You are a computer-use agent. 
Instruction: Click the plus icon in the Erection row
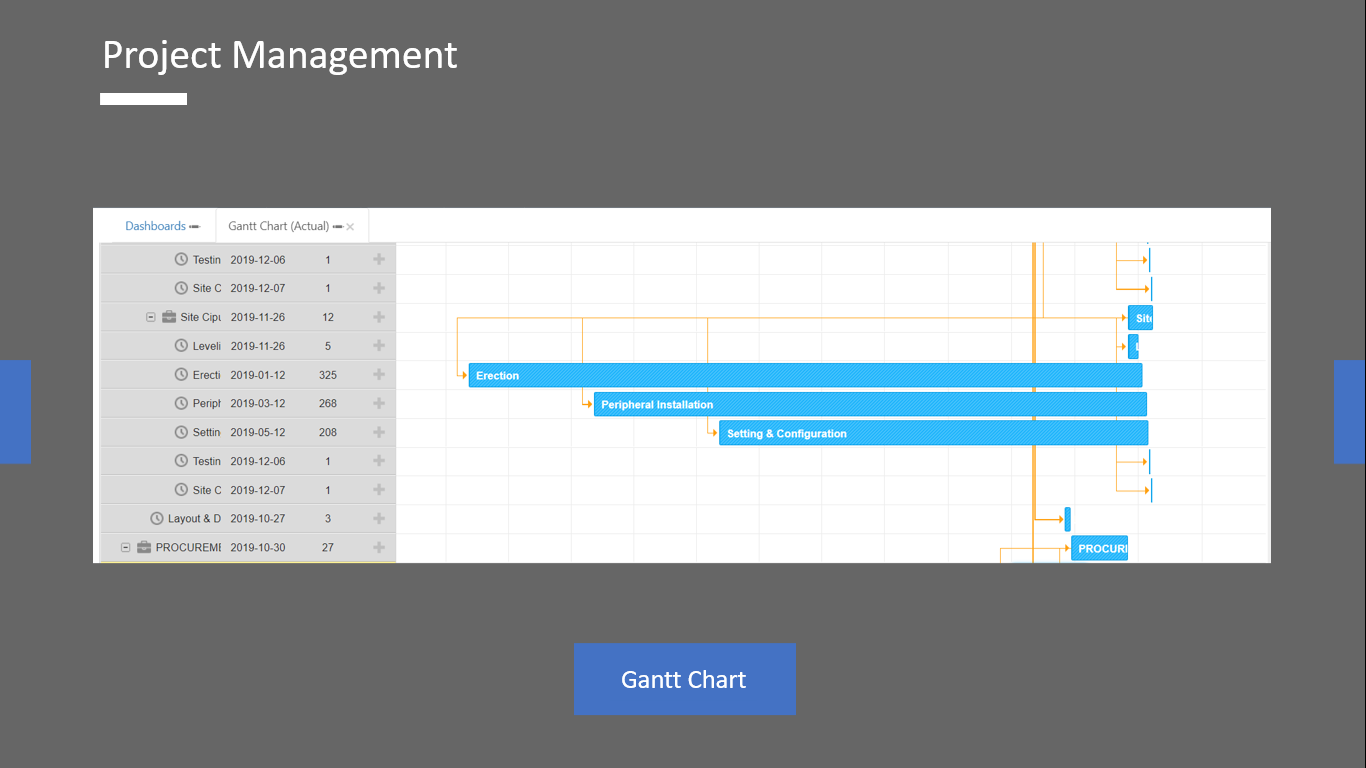379,374
